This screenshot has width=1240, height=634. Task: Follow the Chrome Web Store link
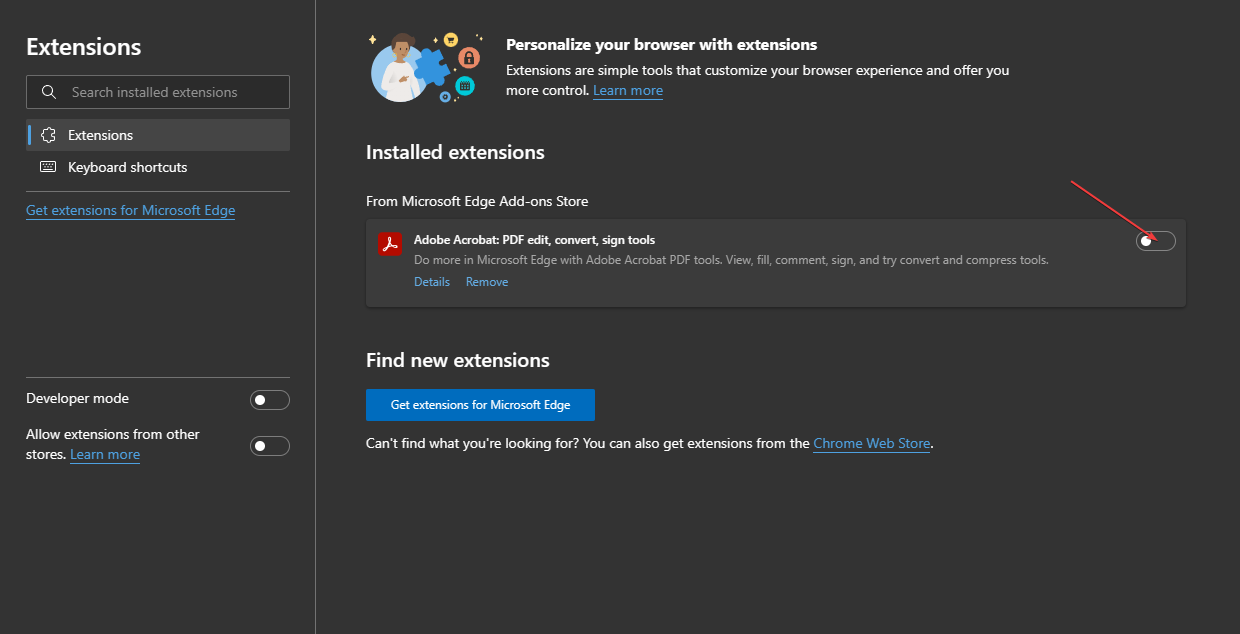[x=871, y=443]
